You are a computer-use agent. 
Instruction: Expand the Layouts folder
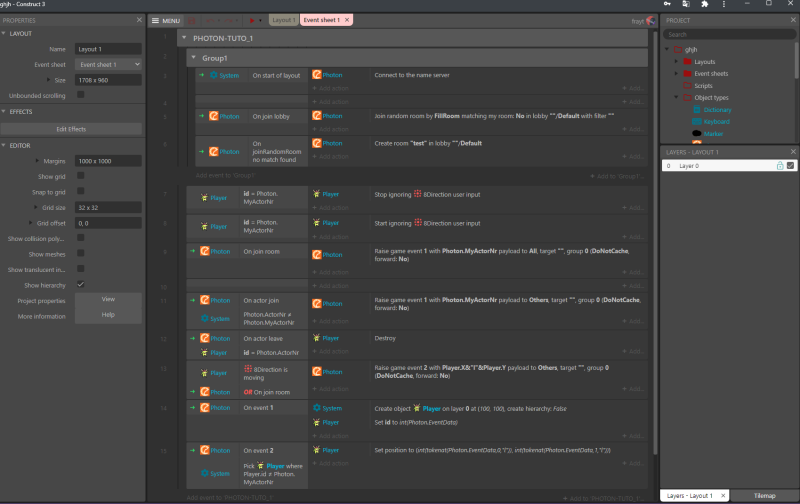[x=677, y=62]
